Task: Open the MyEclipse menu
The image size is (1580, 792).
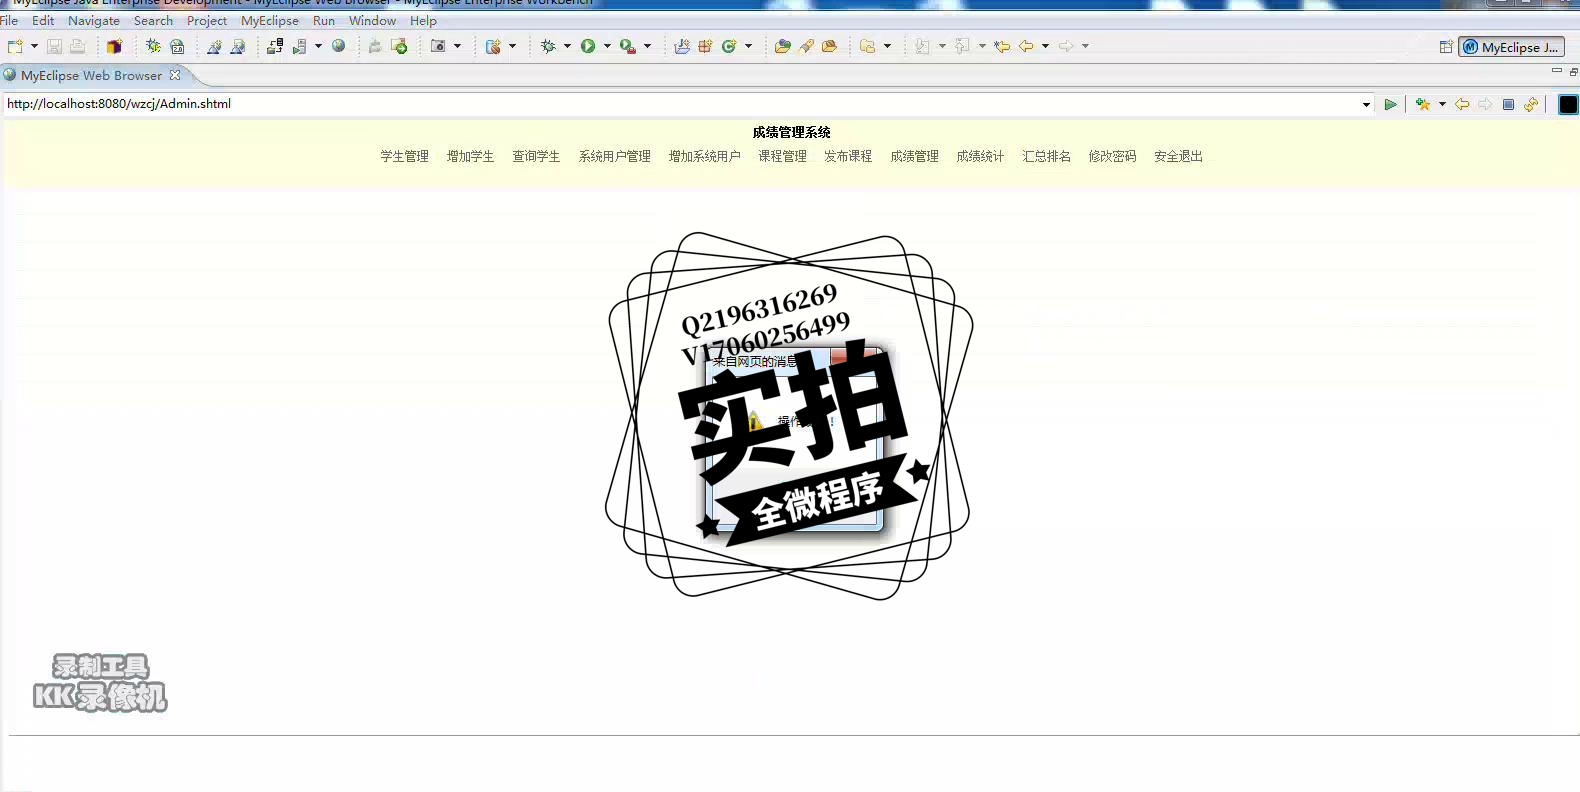Action: 270,20
